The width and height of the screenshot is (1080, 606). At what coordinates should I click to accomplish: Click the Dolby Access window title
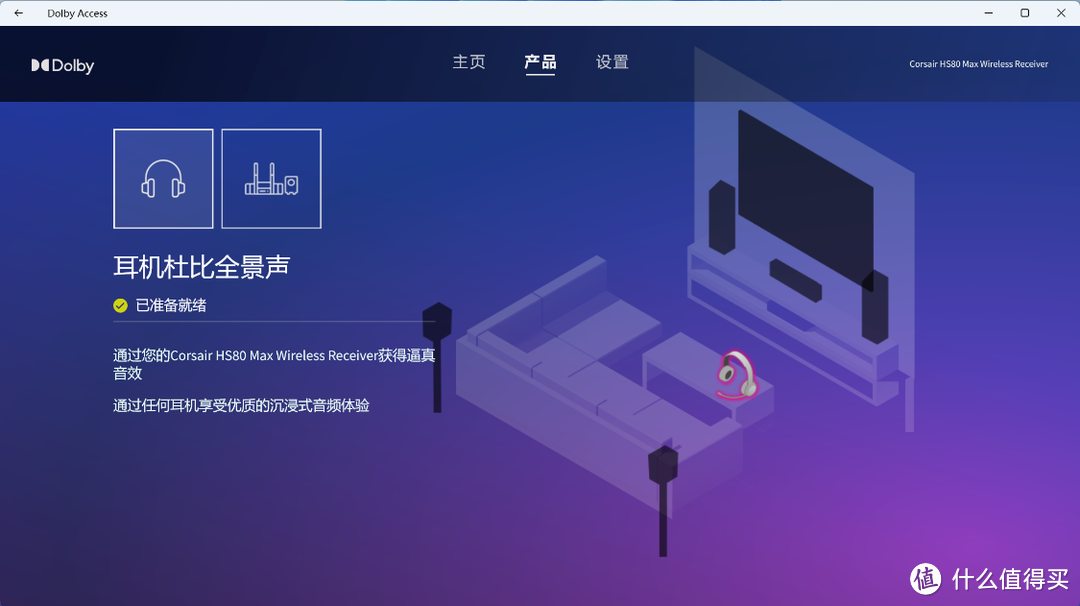(77, 13)
